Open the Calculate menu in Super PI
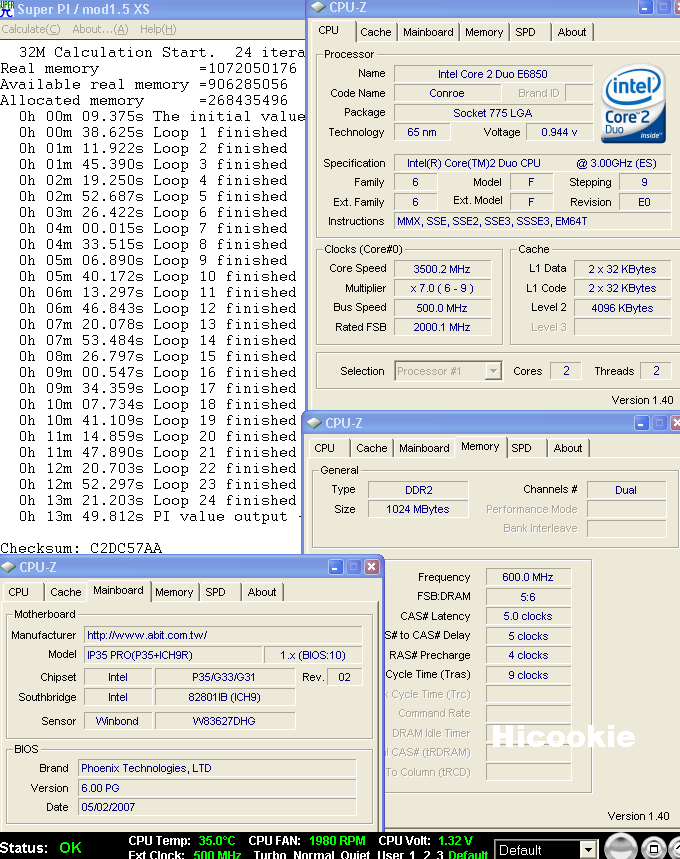This screenshot has width=680, height=859. tap(31, 29)
